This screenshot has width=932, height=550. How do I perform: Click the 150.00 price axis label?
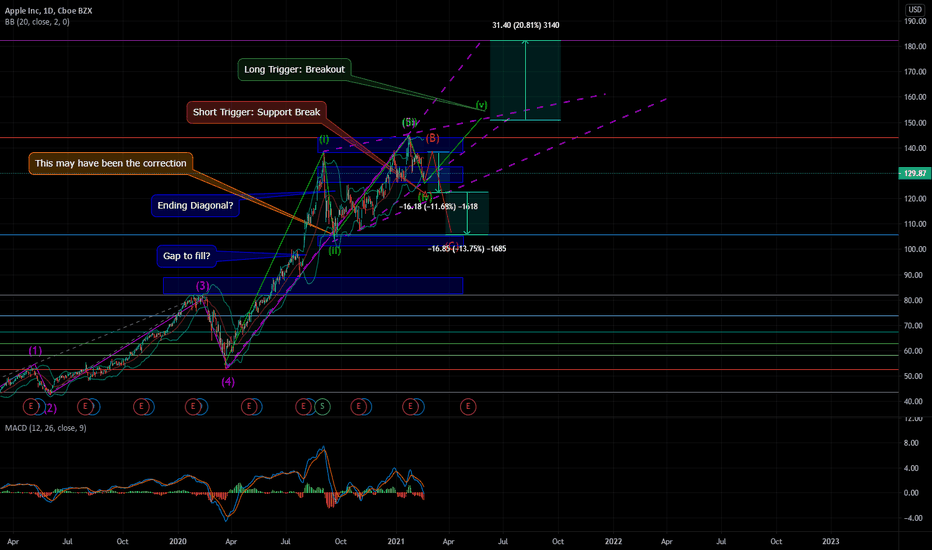(915, 123)
